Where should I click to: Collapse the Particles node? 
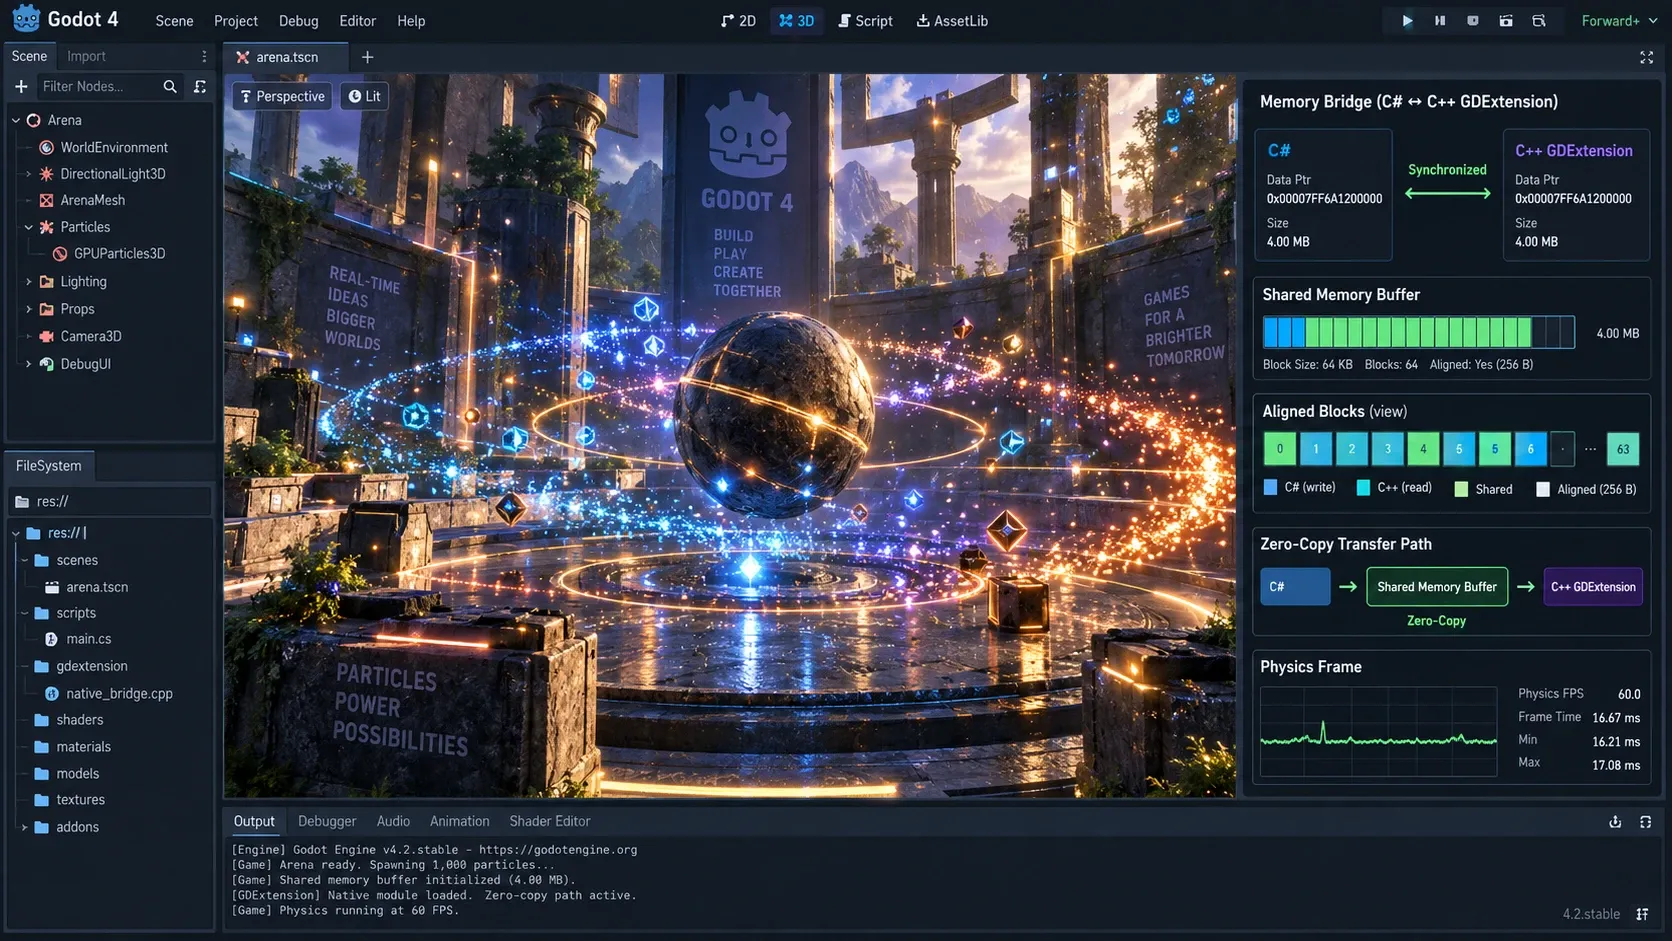(28, 227)
